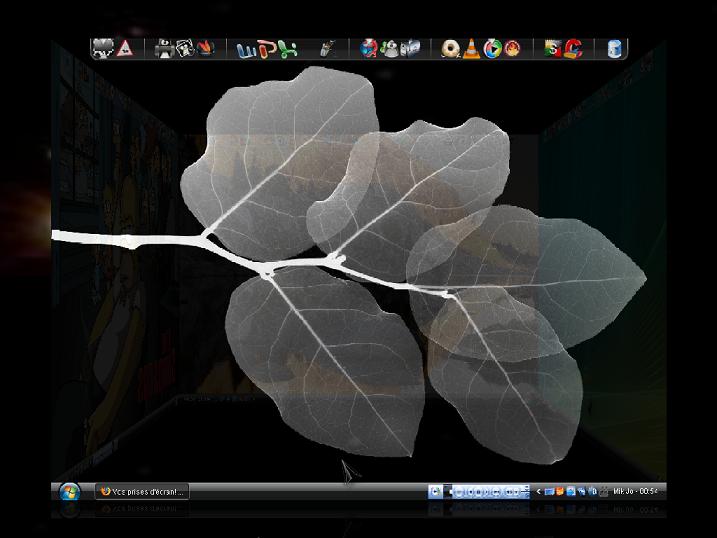
Task: Click the red warning triangle dock icon
Action: pos(124,48)
